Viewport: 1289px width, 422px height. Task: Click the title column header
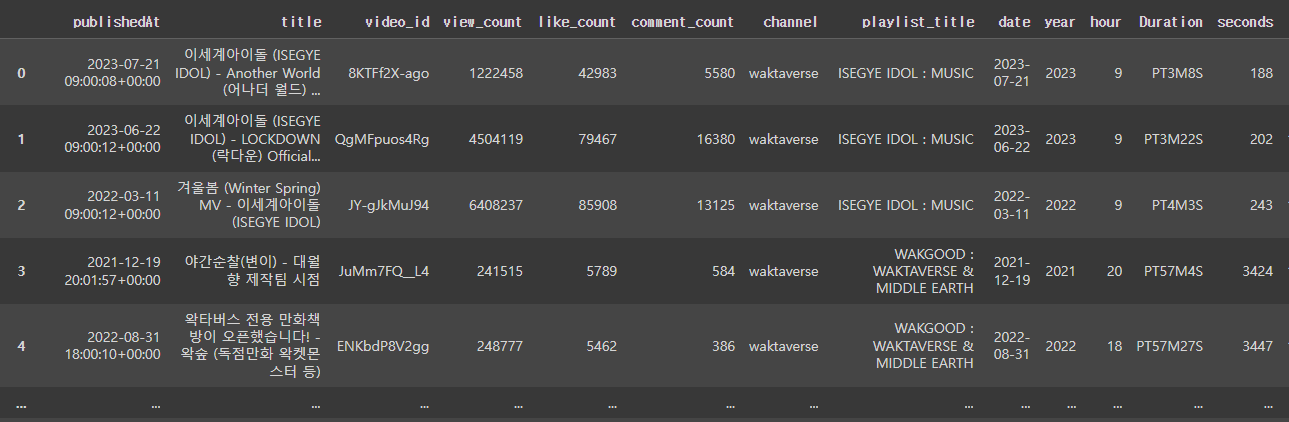click(x=301, y=22)
